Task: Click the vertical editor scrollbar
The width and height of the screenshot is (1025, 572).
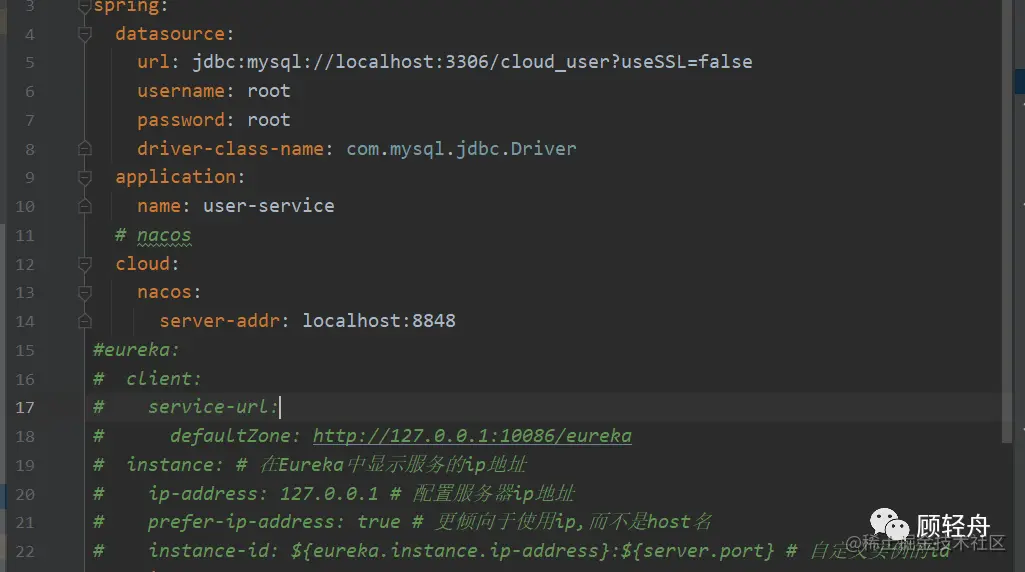Action: tap(1007, 222)
